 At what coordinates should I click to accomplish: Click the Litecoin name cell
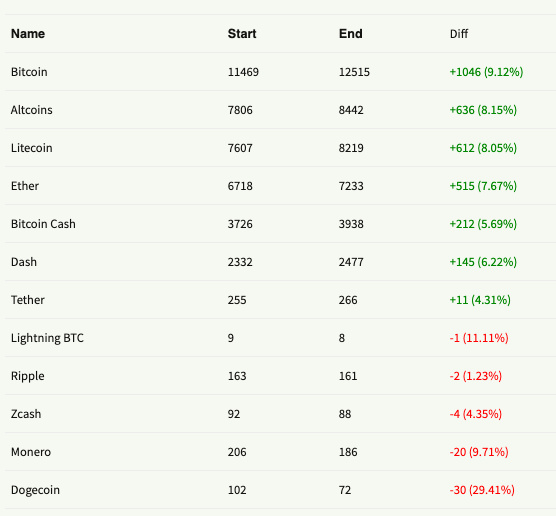click(x=32, y=148)
